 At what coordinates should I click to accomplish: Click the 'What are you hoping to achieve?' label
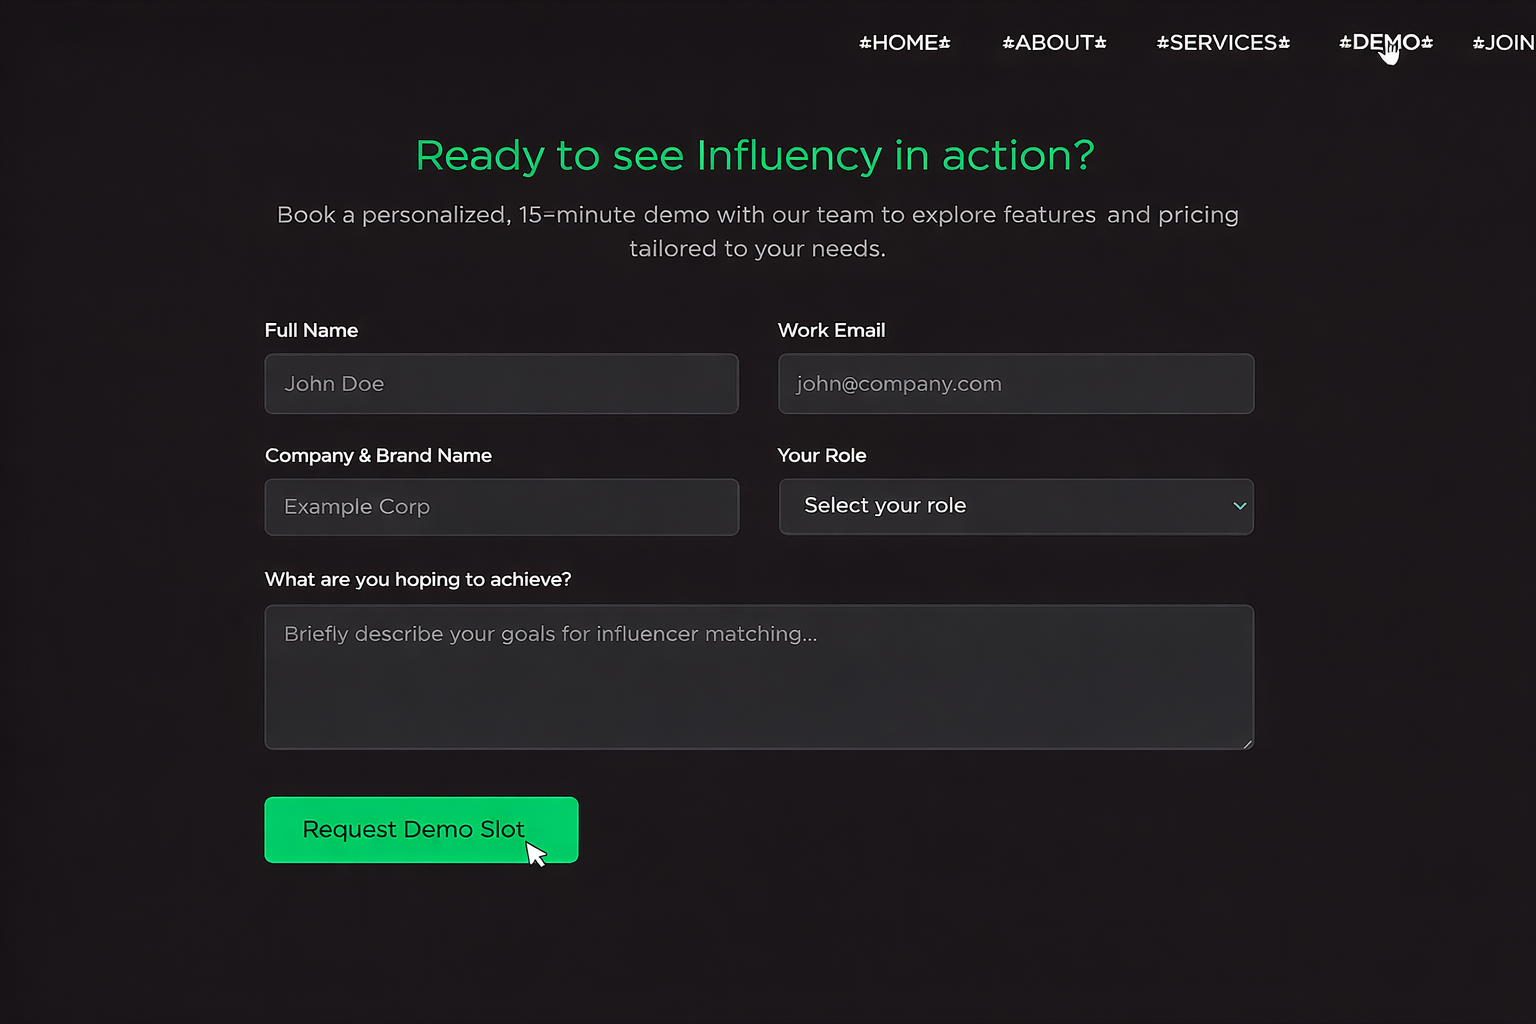click(417, 579)
